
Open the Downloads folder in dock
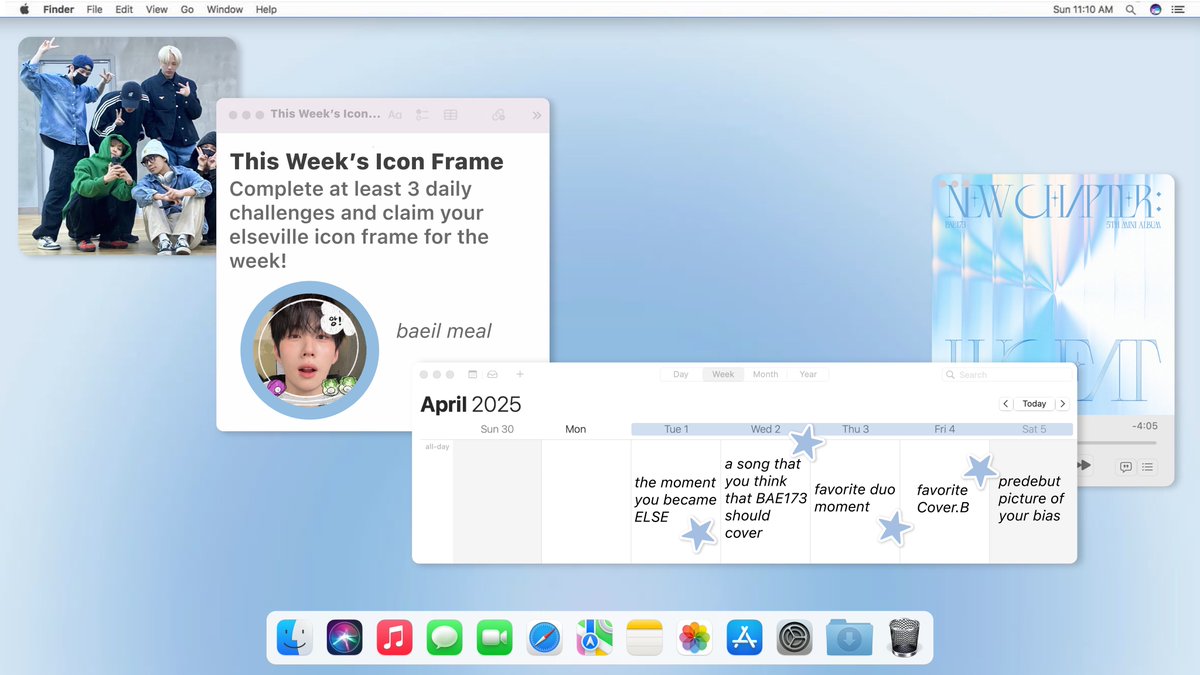[x=849, y=637]
